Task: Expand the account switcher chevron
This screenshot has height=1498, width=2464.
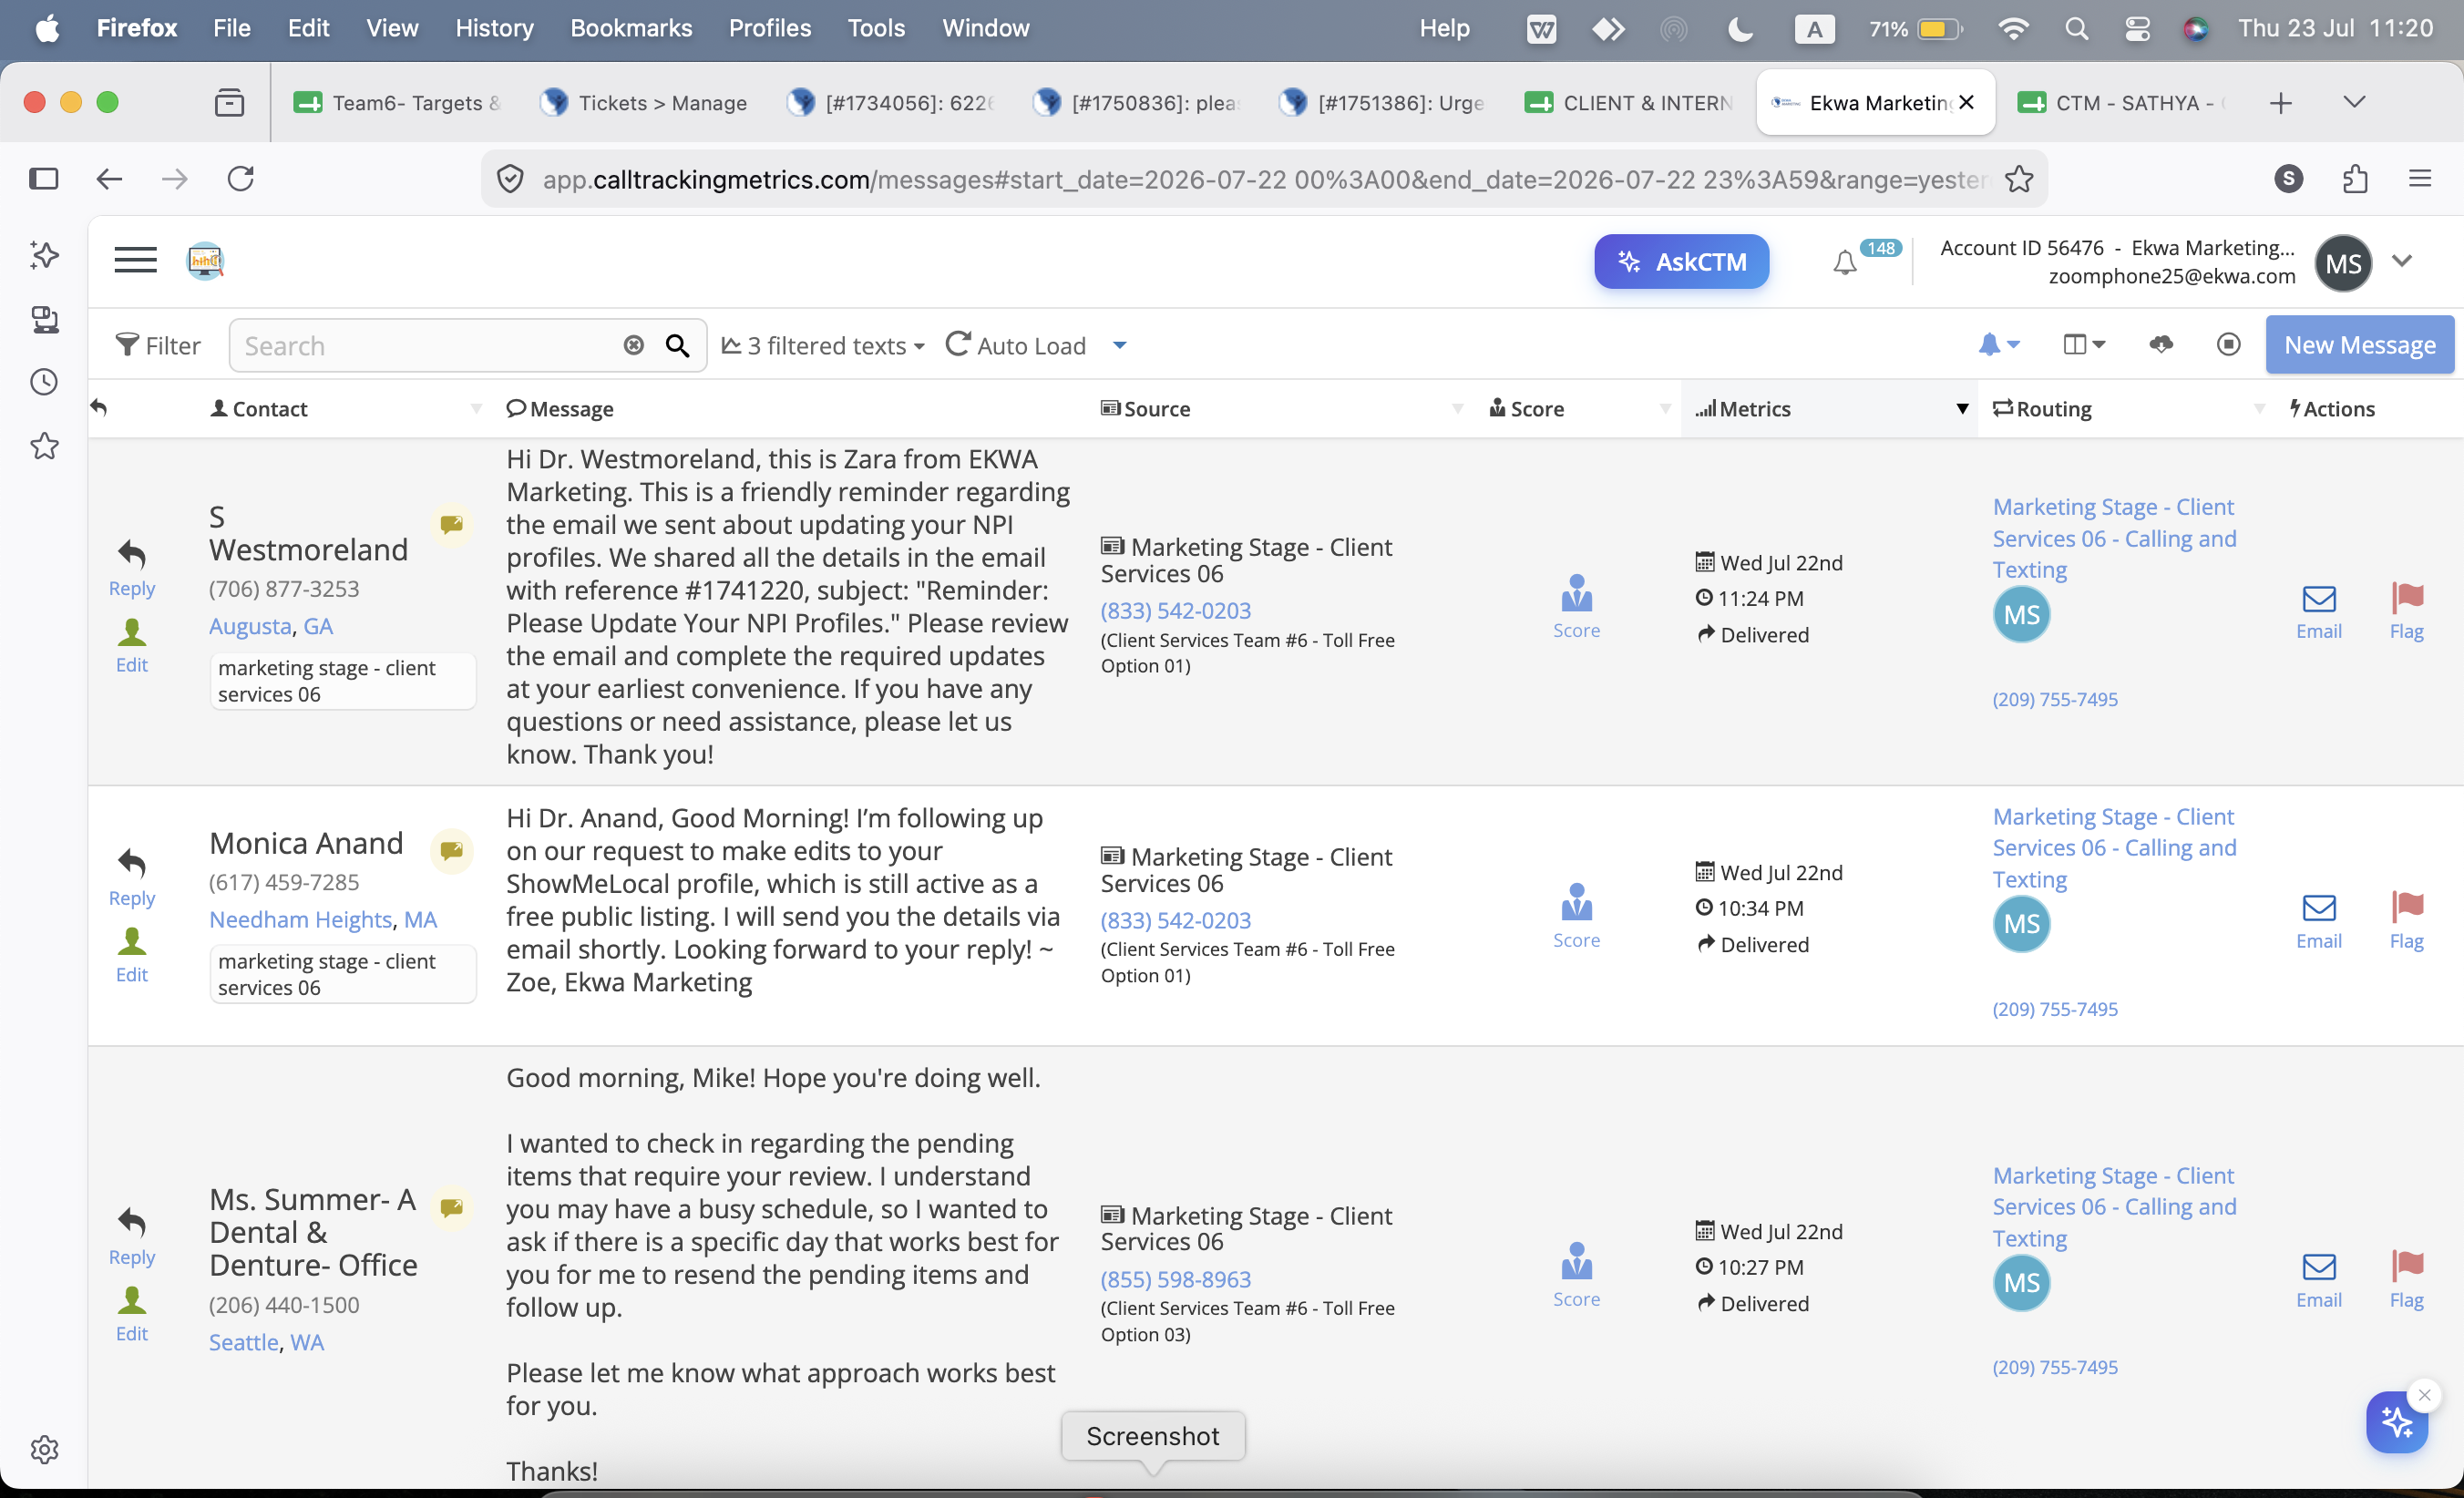Action: tap(2401, 261)
